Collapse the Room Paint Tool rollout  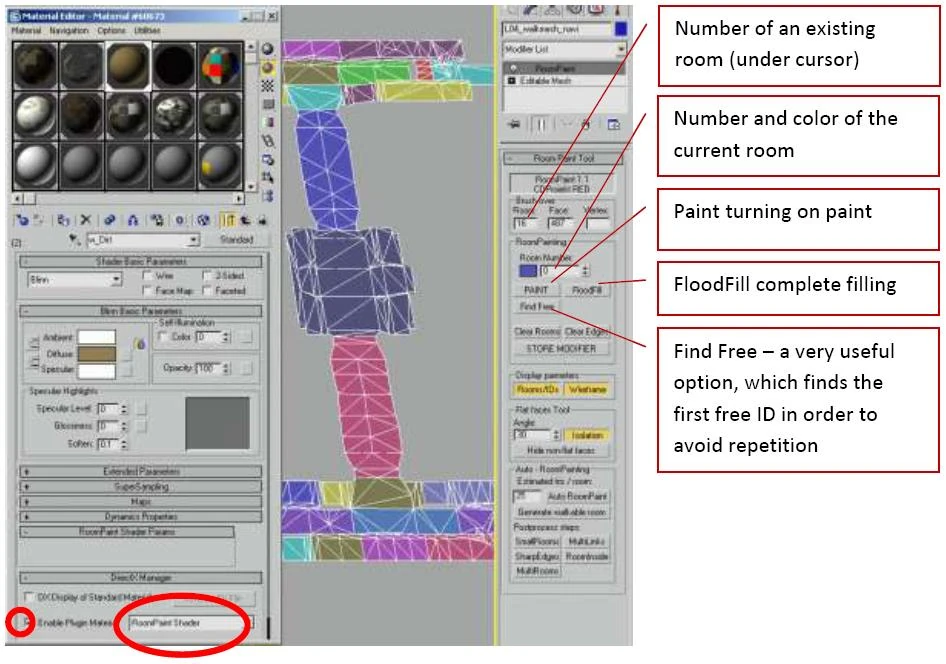[563, 158]
